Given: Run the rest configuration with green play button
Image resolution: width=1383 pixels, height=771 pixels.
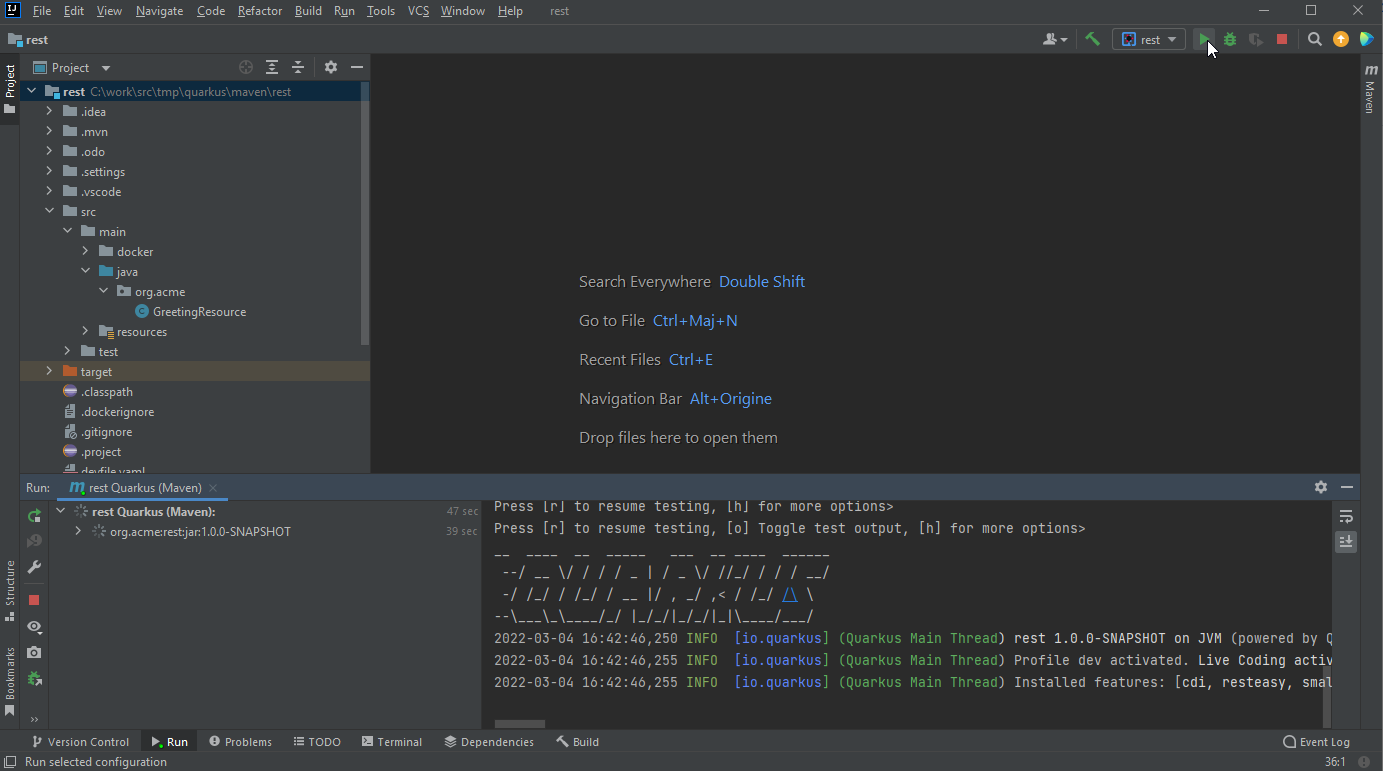Looking at the screenshot, I should coord(1204,39).
